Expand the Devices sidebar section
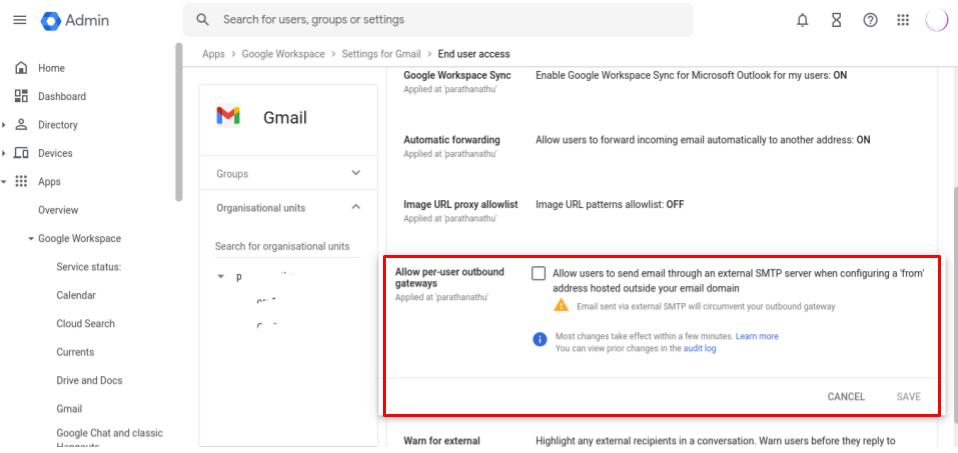This screenshot has height=453, width=958. pos(4,153)
